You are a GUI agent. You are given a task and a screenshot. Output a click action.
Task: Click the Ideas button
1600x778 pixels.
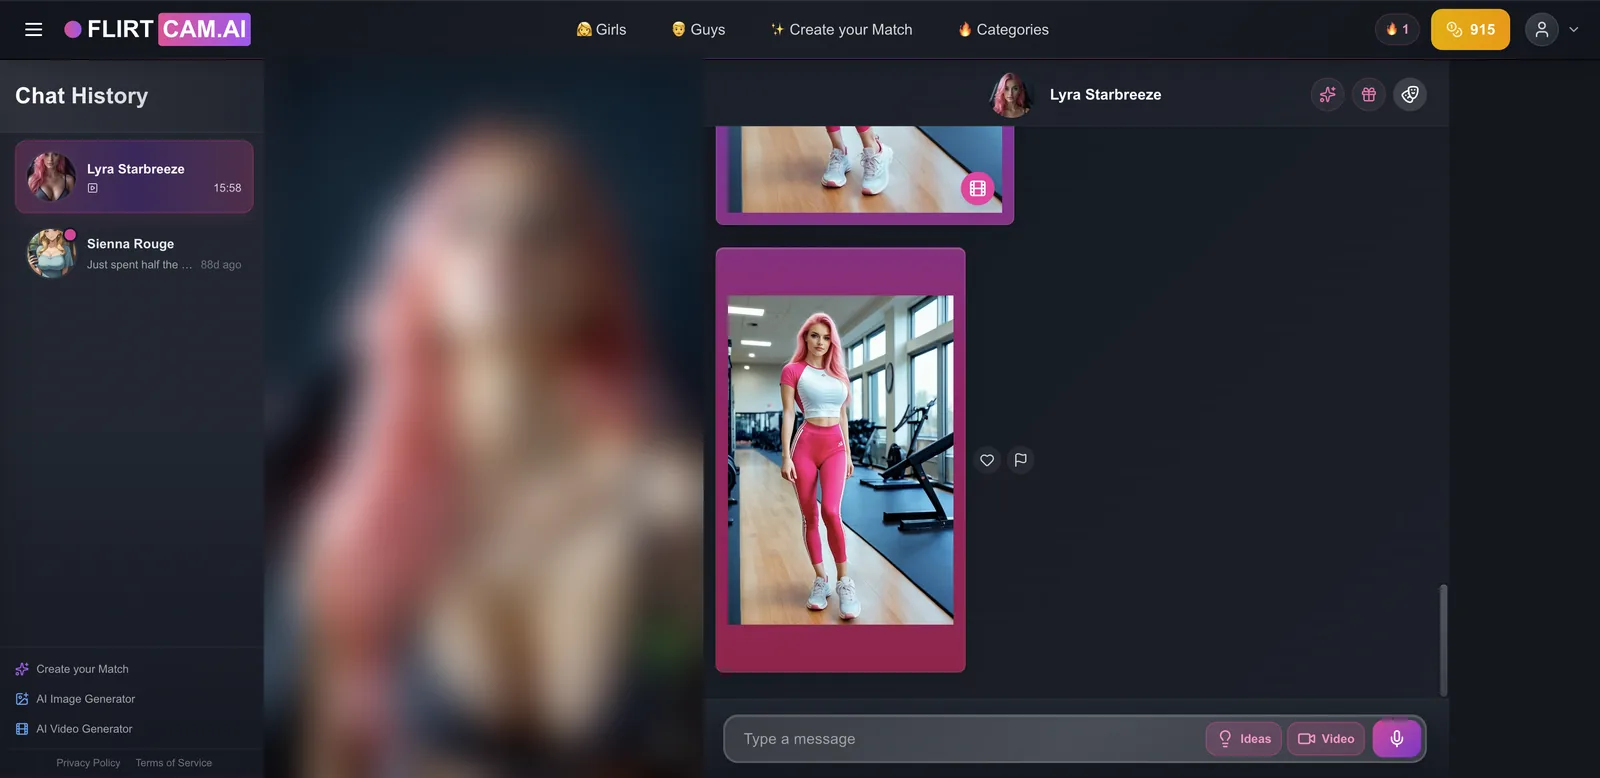(1244, 739)
